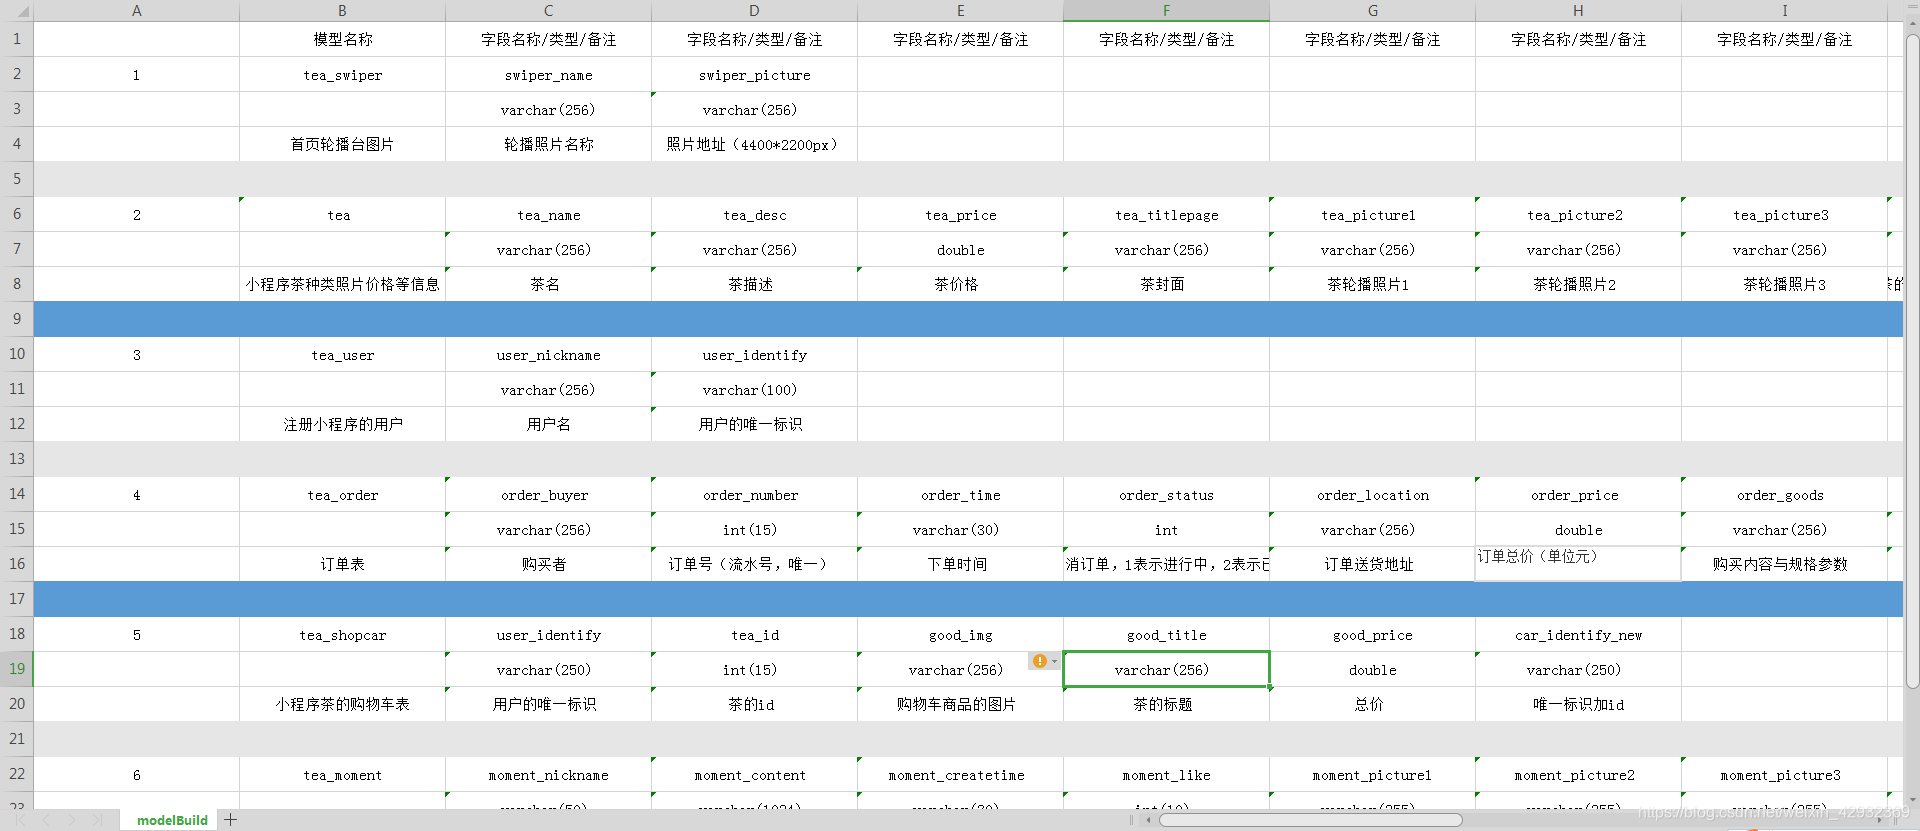Screen dimensions: 1920x831
Task: Click cell 'swiper_name'
Action: tap(548, 75)
